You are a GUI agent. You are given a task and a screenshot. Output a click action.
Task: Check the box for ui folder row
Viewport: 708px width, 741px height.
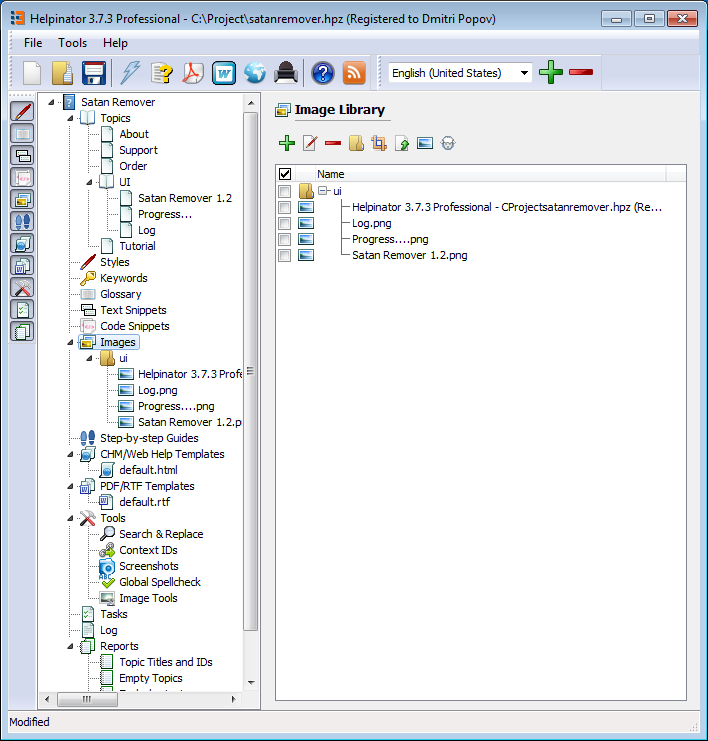pos(285,191)
